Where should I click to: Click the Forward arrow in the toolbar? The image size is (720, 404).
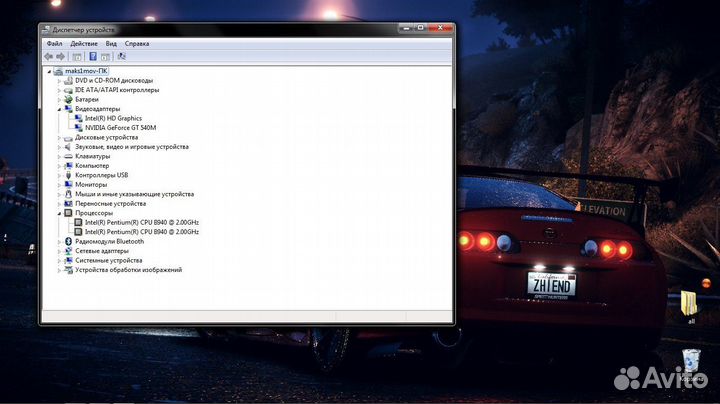pos(60,56)
